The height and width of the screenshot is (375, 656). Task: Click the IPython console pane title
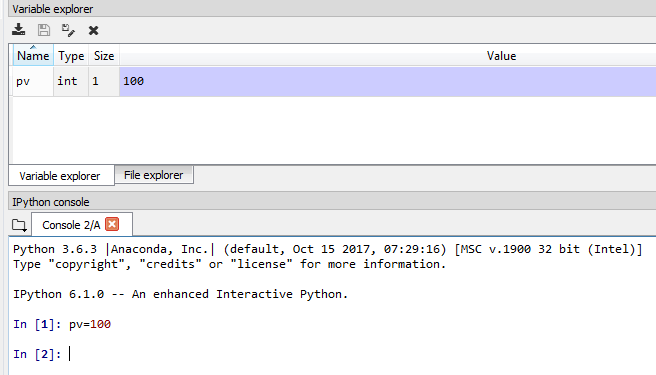tap(51, 202)
